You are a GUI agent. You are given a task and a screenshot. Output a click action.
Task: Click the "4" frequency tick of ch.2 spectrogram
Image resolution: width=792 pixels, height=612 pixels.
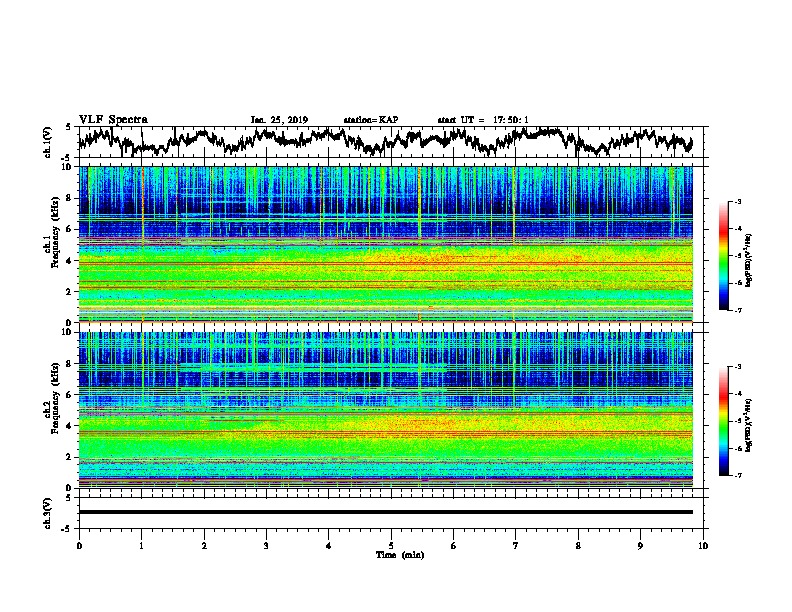click(x=69, y=426)
